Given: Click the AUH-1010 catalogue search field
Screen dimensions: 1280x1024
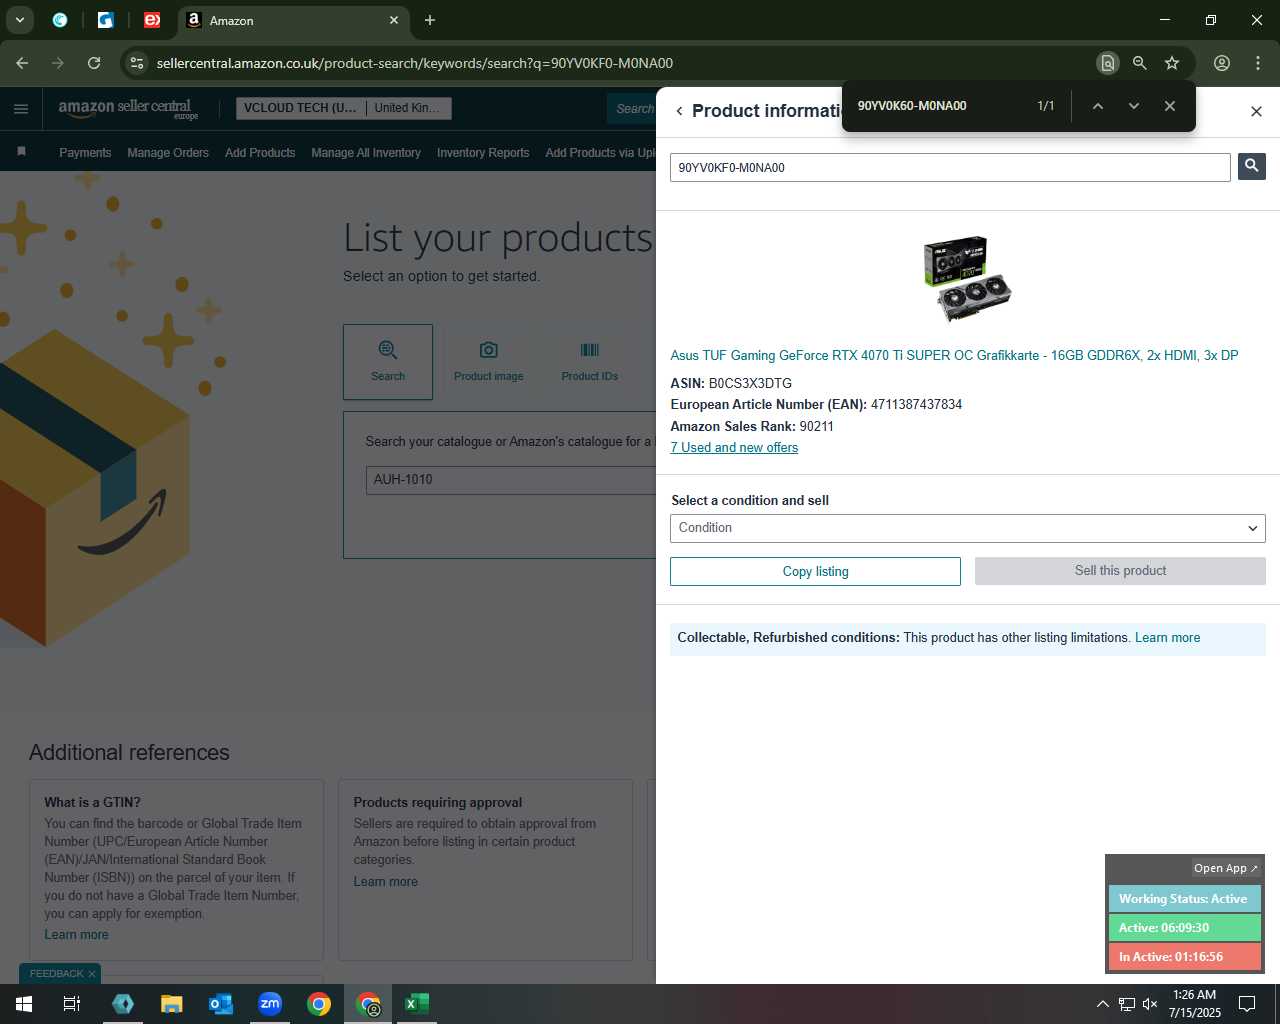Looking at the screenshot, I should [510, 480].
